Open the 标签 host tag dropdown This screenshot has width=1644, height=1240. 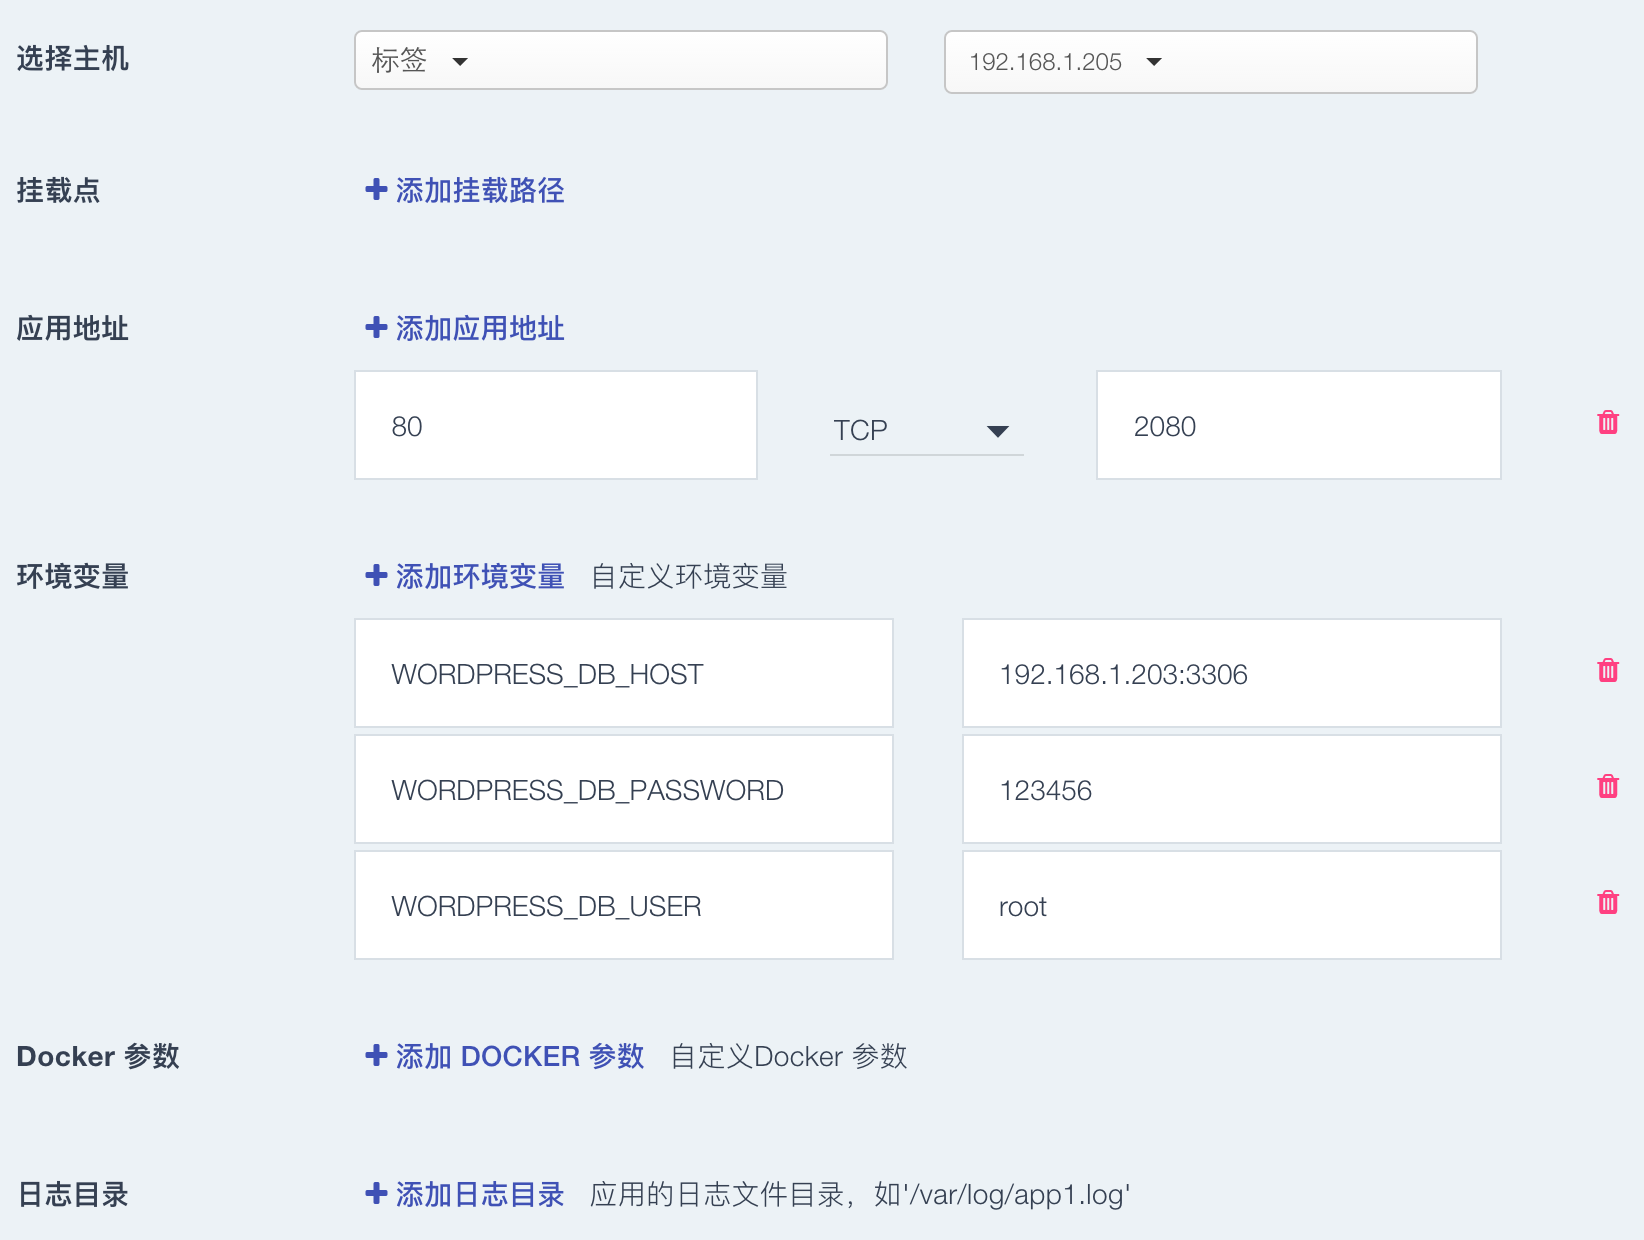pyautogui.click(x=620, y=60)
